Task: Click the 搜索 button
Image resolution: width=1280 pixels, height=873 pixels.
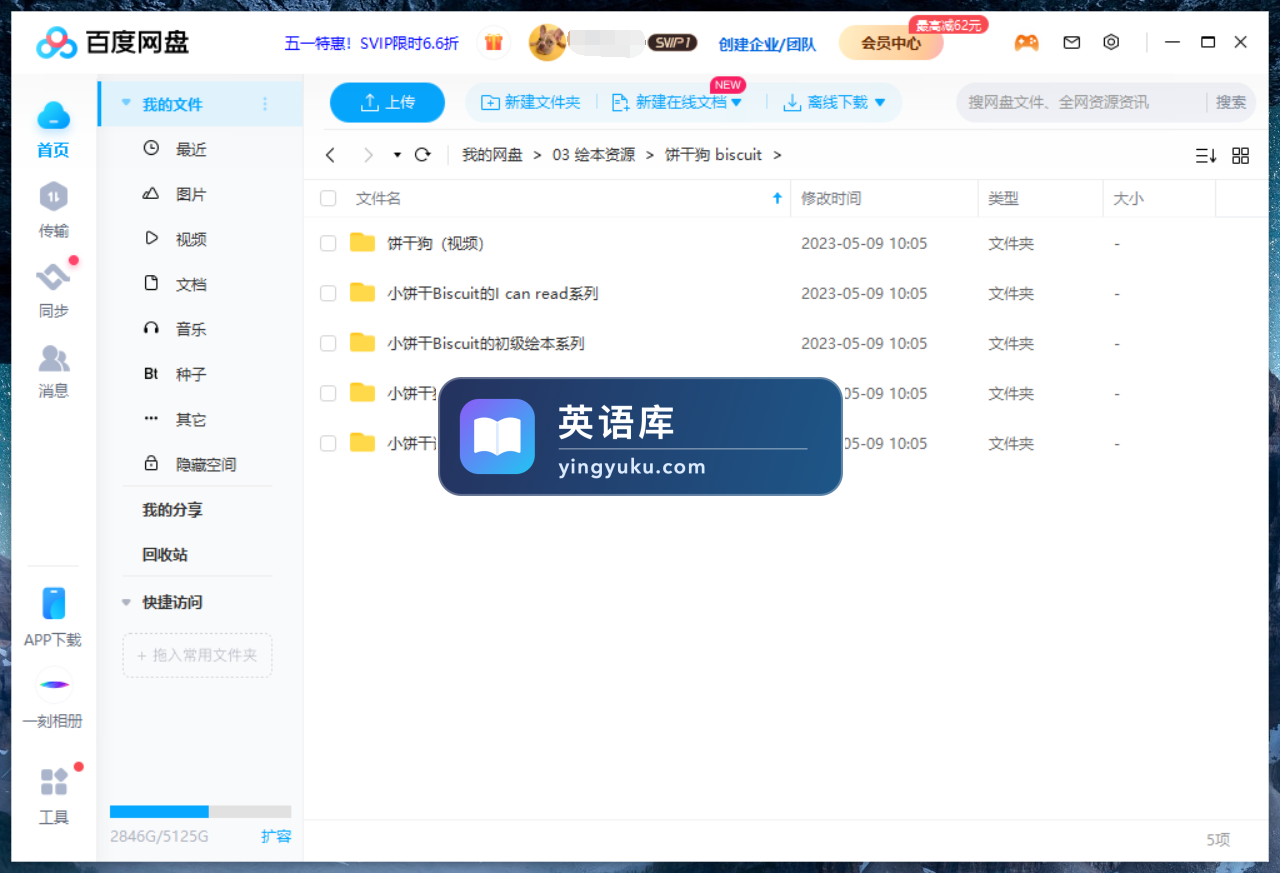Action: pyautogui.click(x=1231, y=102)
